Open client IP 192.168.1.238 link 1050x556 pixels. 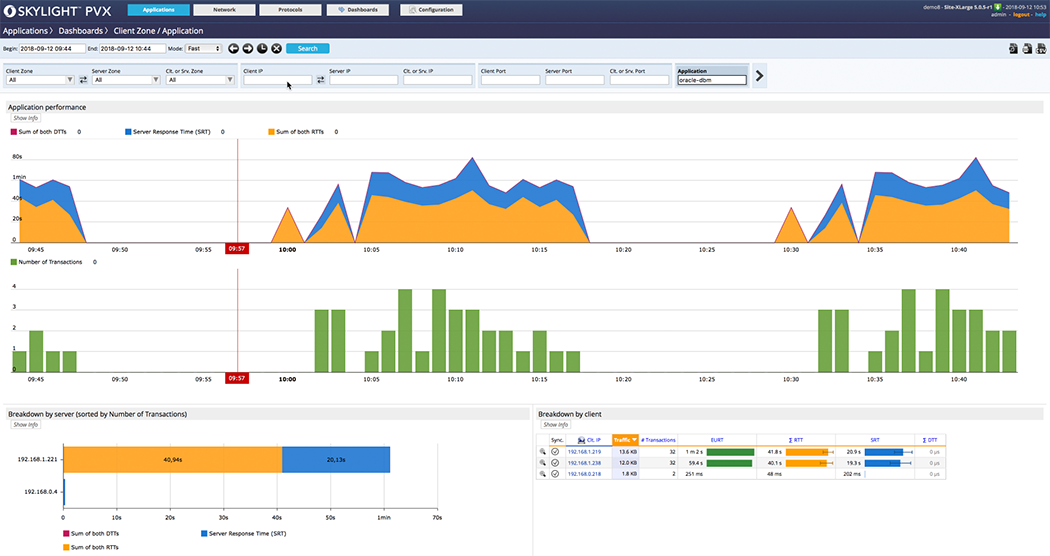[x=584, y=463]
